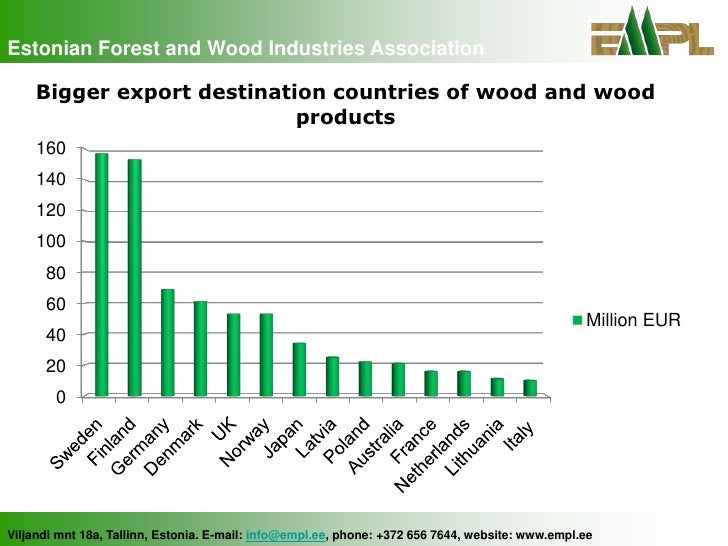Viewport: 728px width, 546px height.
Task: Select the UK axis label
Action: point(223,428)
